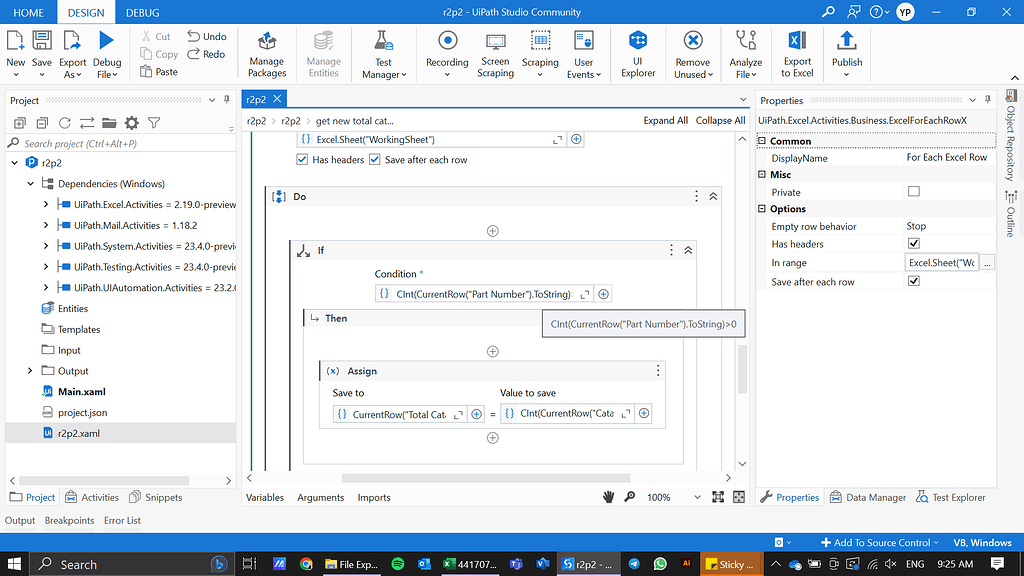
Task: Toggle Save after each row in designer
Action: click(x=374, y=159)
